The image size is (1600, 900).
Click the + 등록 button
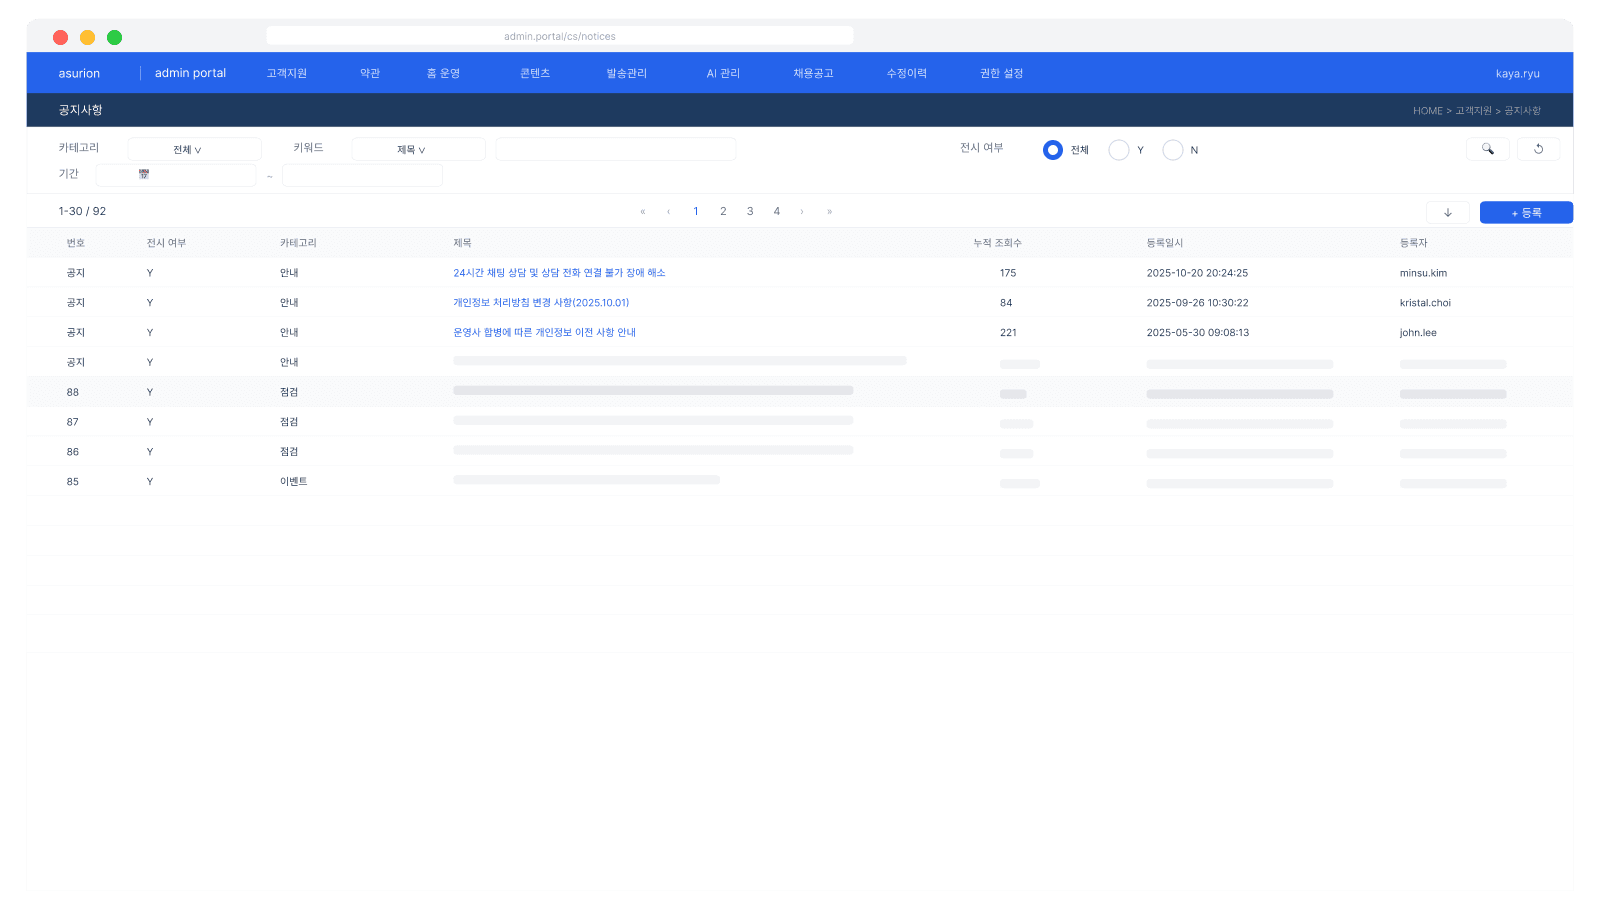click(x=1526, y=212)
